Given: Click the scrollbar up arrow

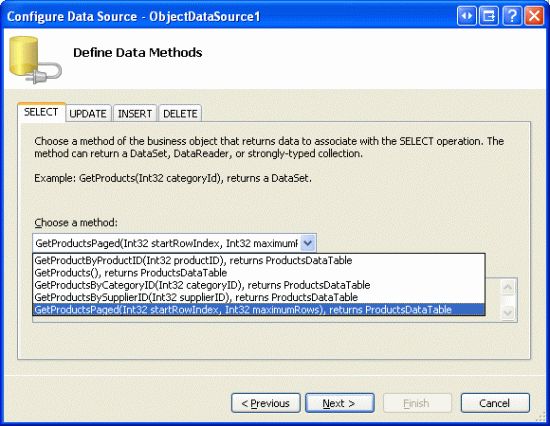Looking at the screenshot, I should point(508,287).
